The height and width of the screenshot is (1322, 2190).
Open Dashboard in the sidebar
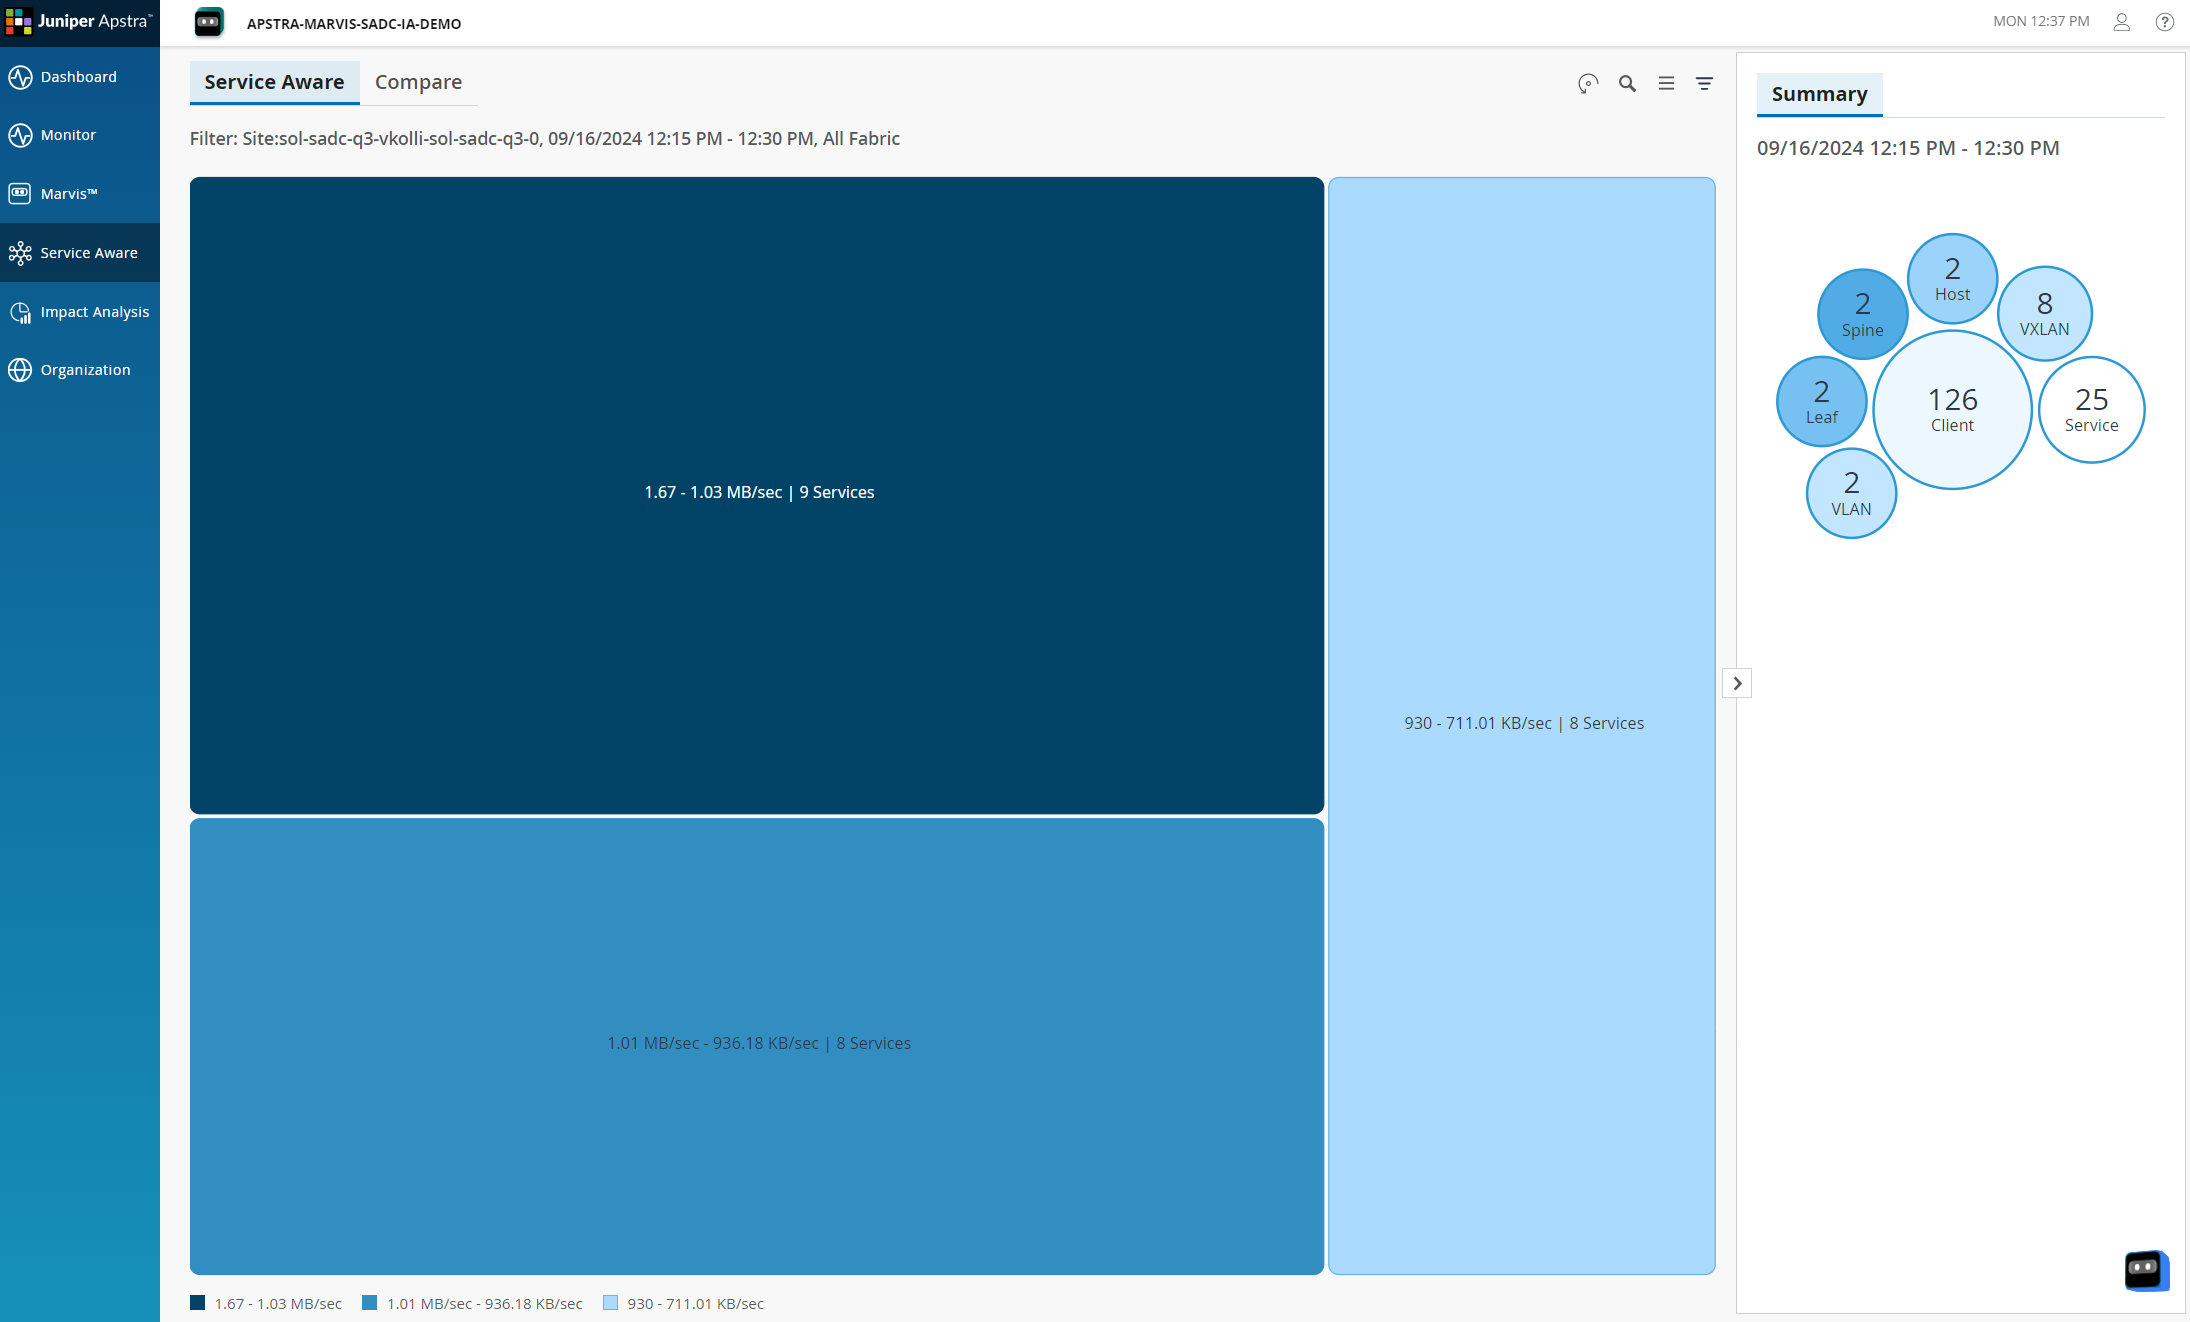coord(78,77)
